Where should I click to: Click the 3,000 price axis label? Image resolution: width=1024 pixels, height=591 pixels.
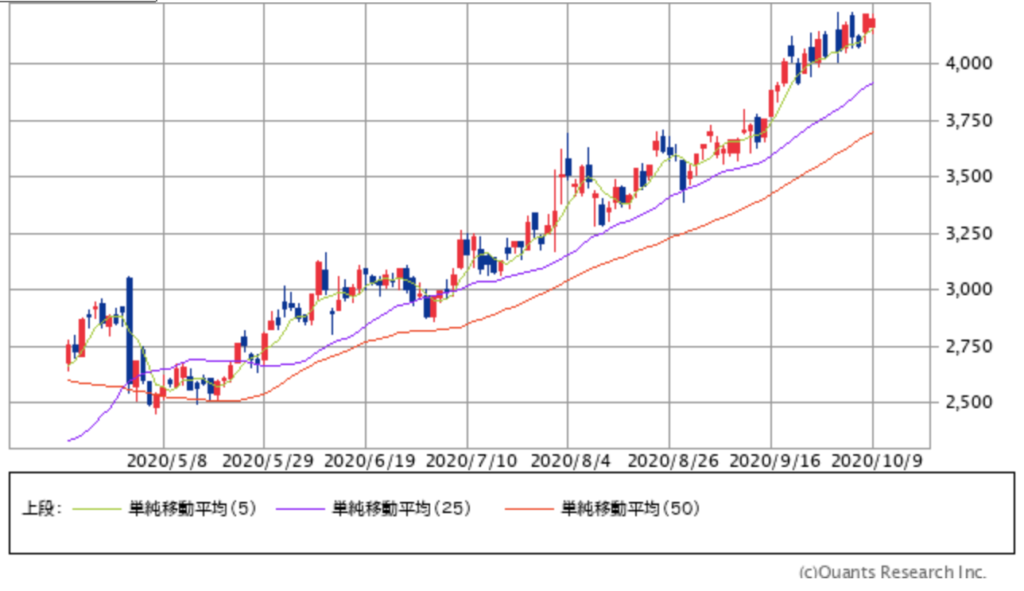(x=968, y=289)
